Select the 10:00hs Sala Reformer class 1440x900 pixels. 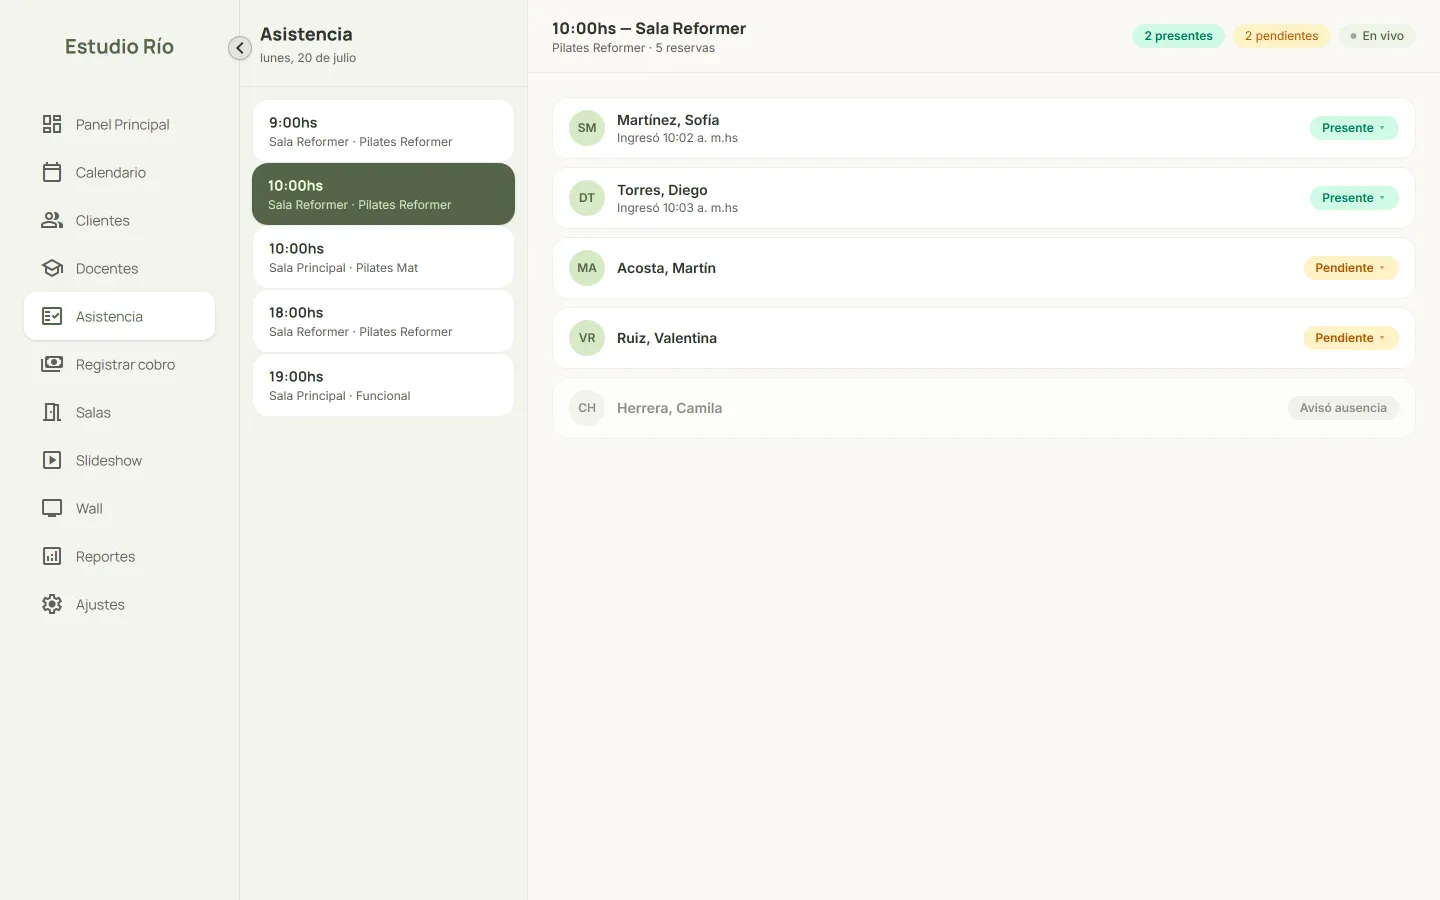coord(383,194)
